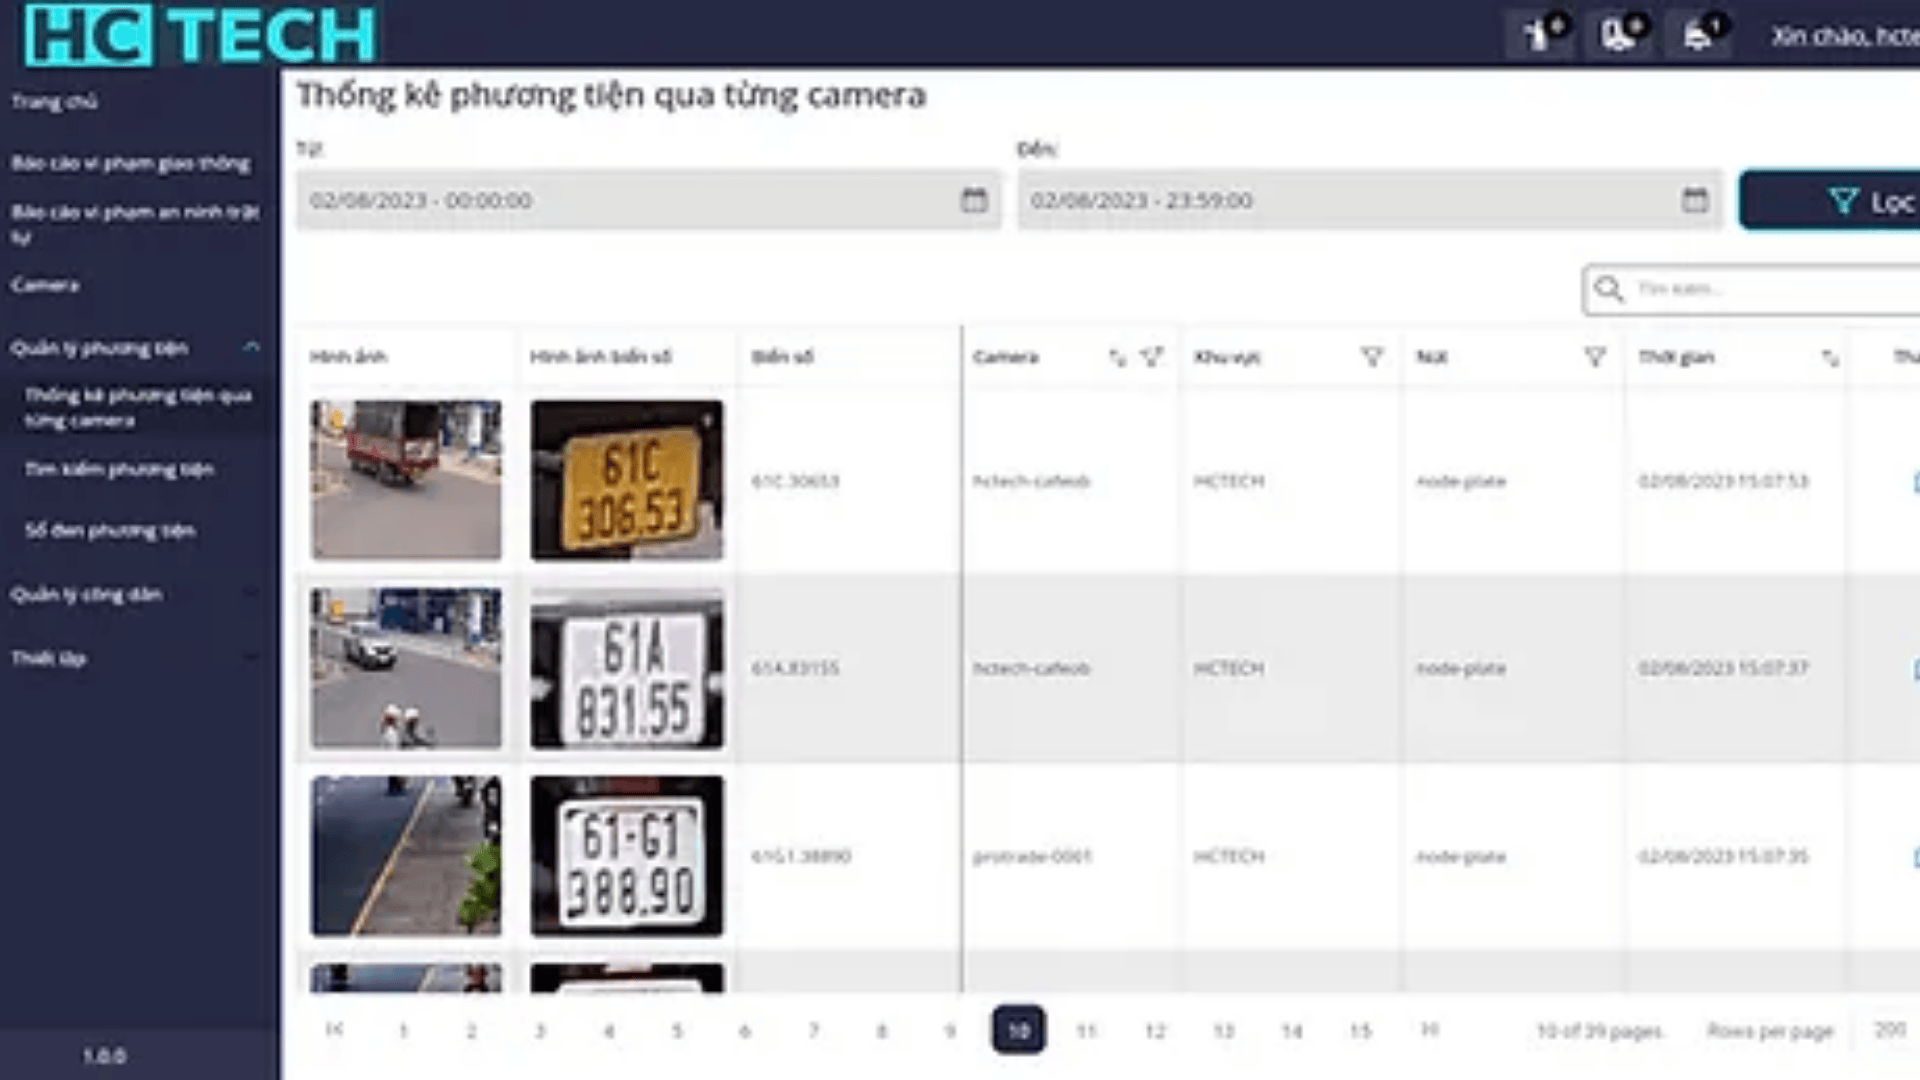Select the current page 10 button
The height and width of the screenshot is (1080, 1920).
(x=1018, y=1030)
